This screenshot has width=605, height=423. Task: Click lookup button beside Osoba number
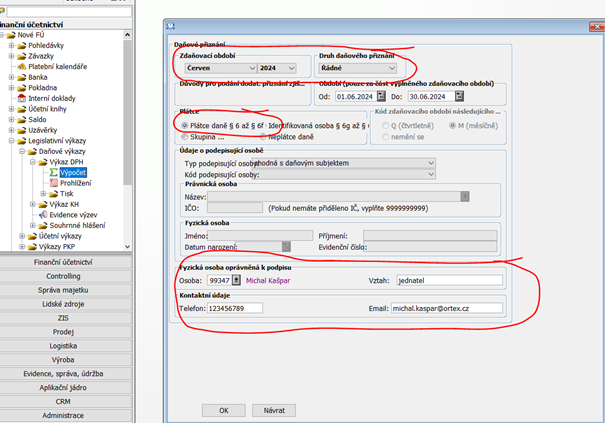click(236, 281)
